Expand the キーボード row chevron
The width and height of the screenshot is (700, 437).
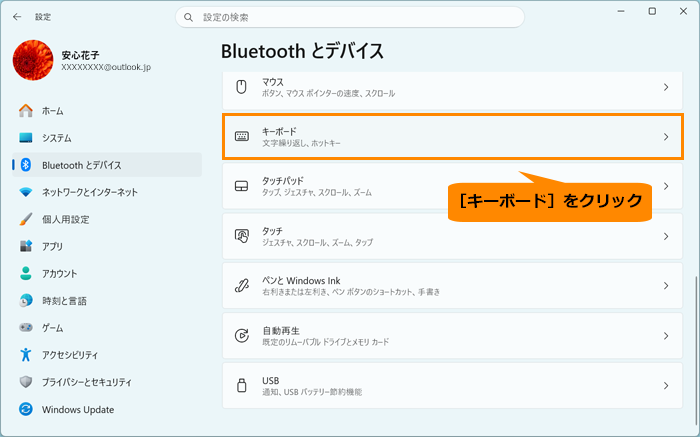pos(666,137)
